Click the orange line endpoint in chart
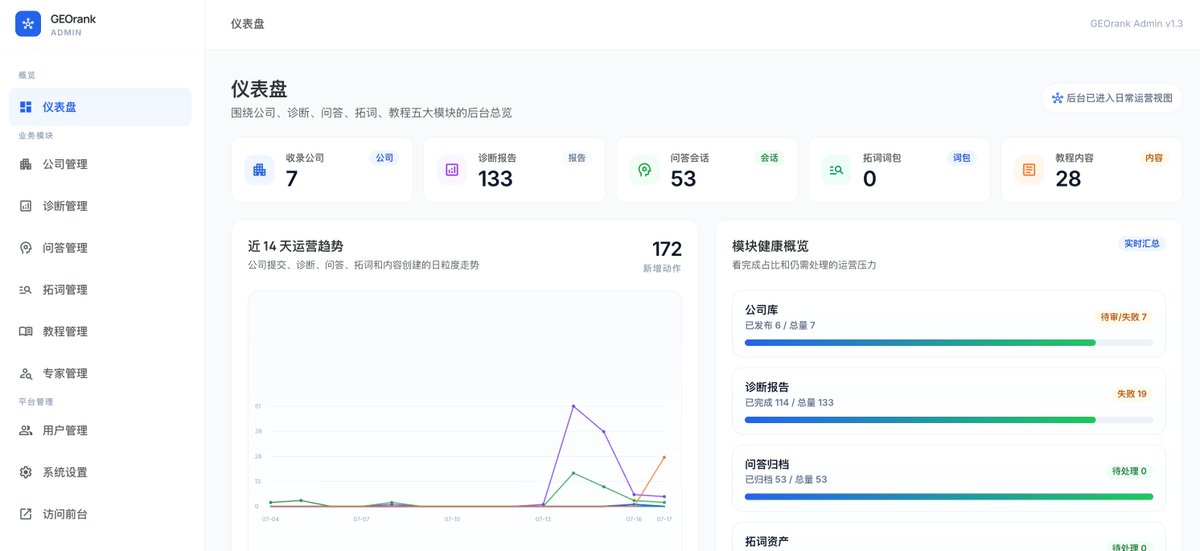This screenshot has height=551, width=1200. pyautogui.click(x=664, y=457)
